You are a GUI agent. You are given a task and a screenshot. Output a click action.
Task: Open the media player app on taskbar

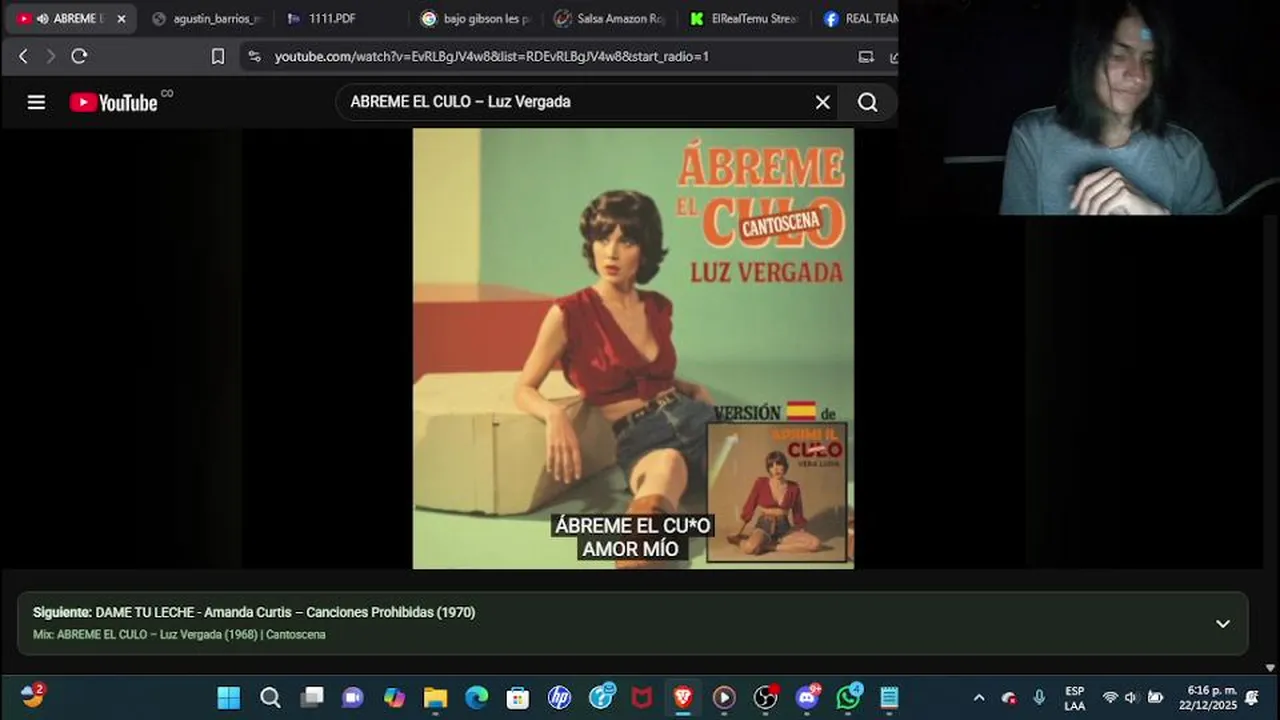pos(724,697)
